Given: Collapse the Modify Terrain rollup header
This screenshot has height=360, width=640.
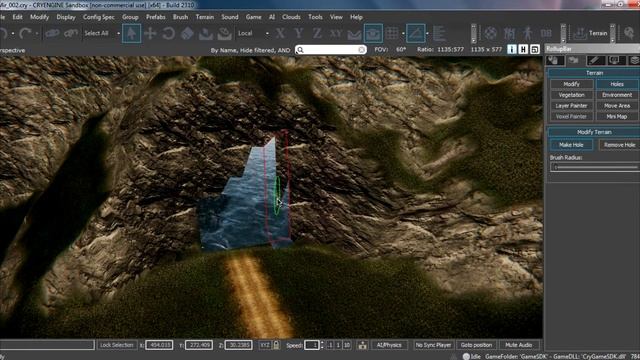Looking at the screenshot, I should 594,132.
